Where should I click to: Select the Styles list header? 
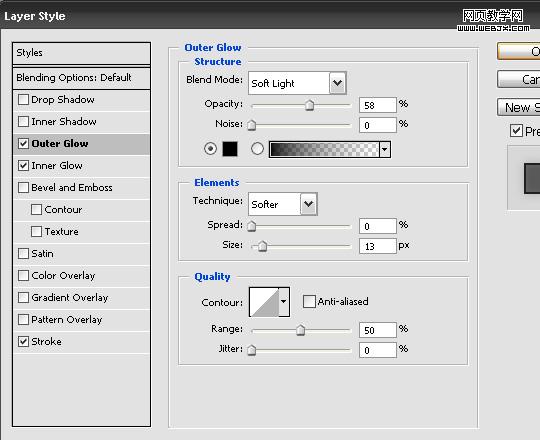coord(81,53)
